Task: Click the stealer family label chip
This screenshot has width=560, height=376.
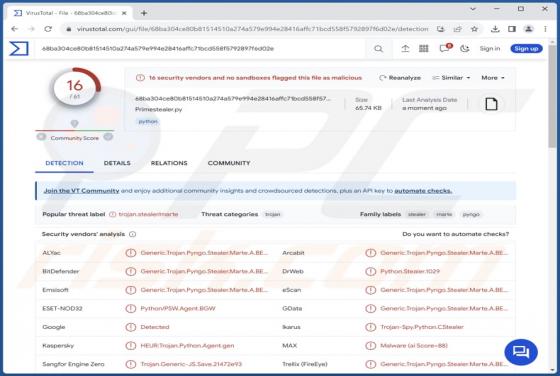Action: (417, 214)
